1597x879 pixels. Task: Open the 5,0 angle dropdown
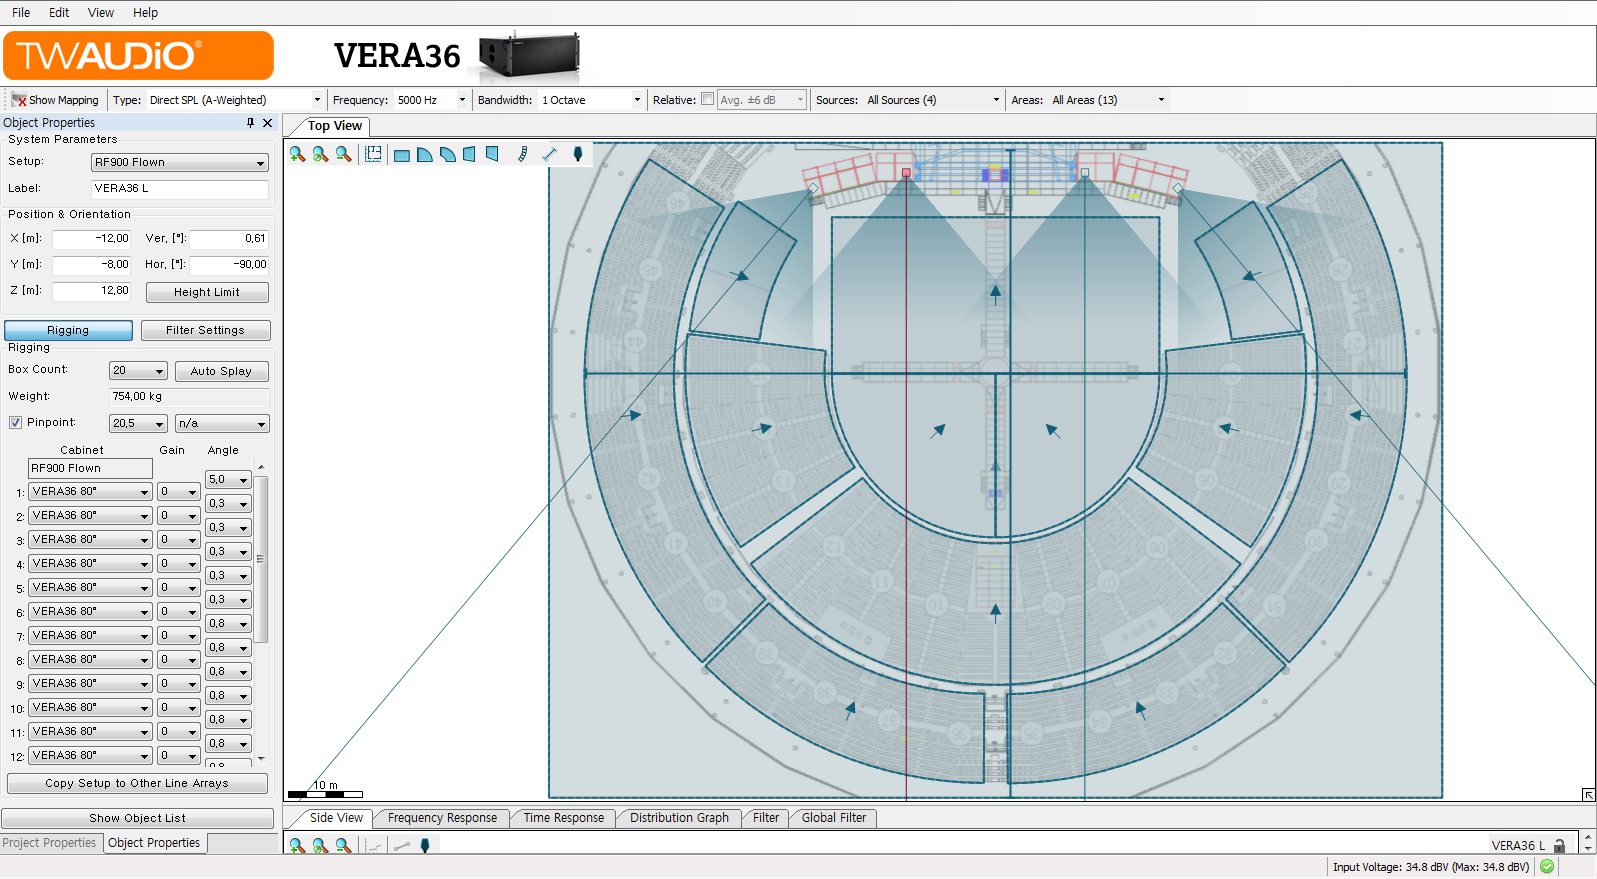[228, 480]
